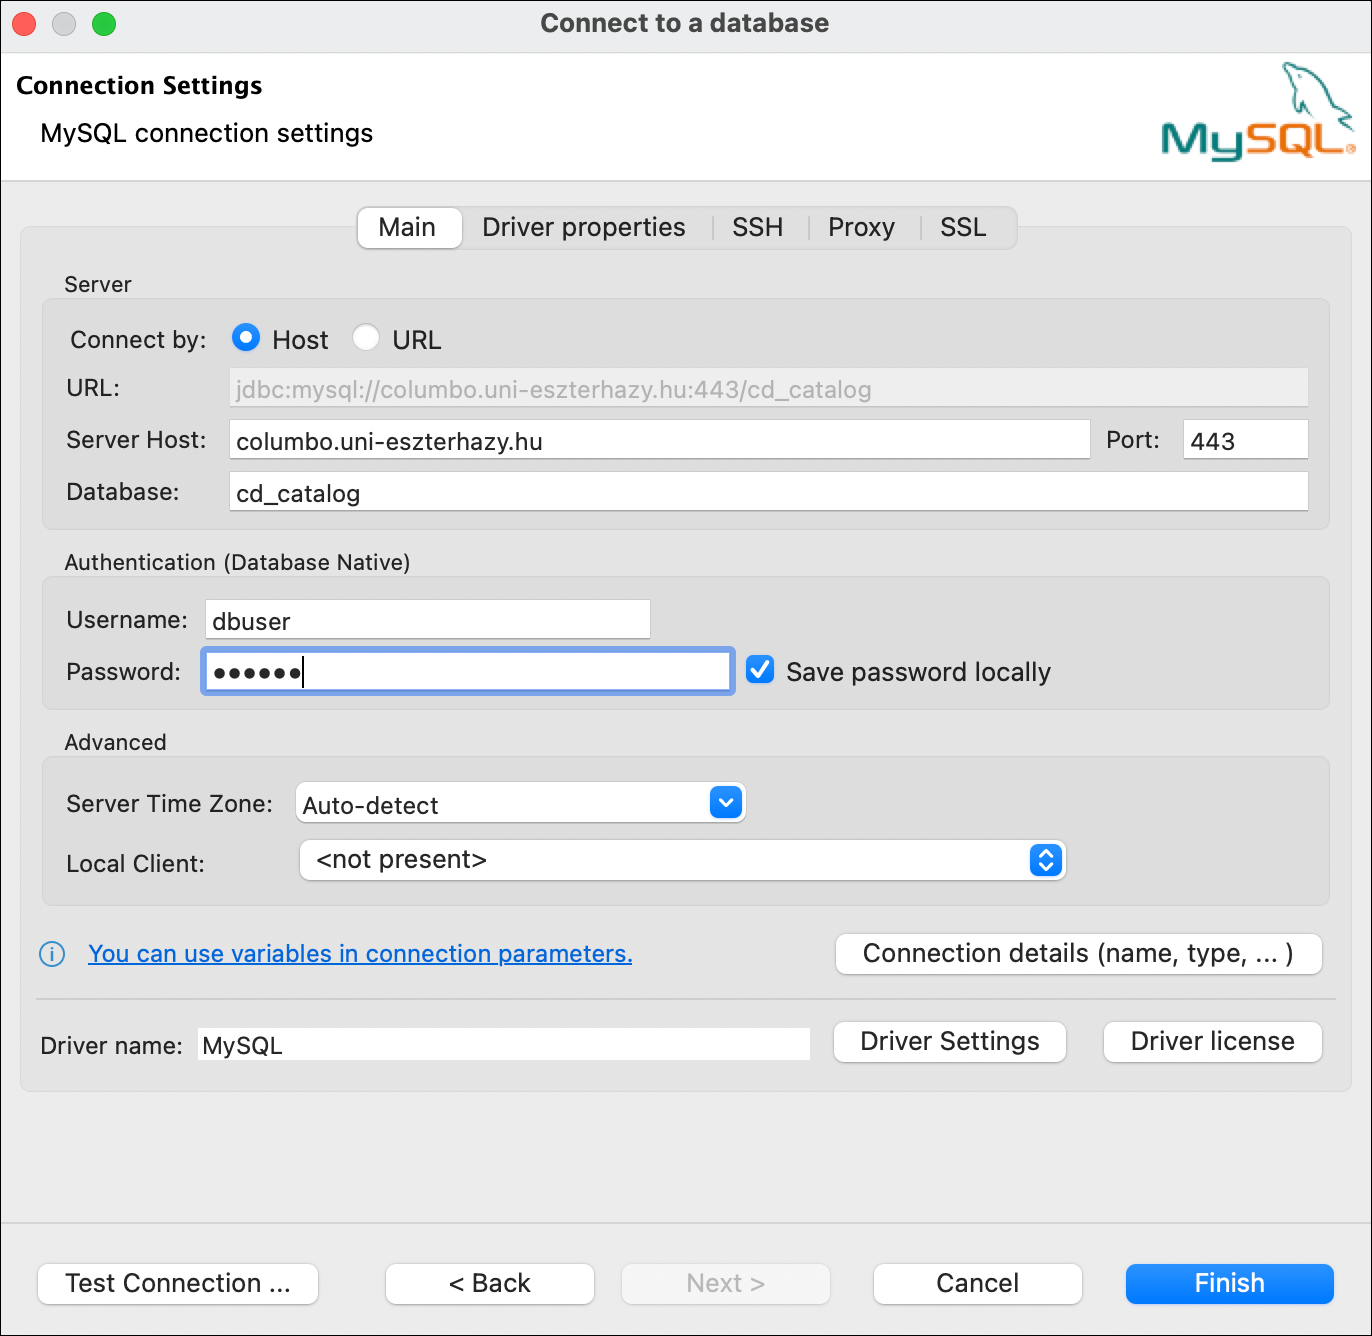Focus the Port input field

coord(1244,441)
